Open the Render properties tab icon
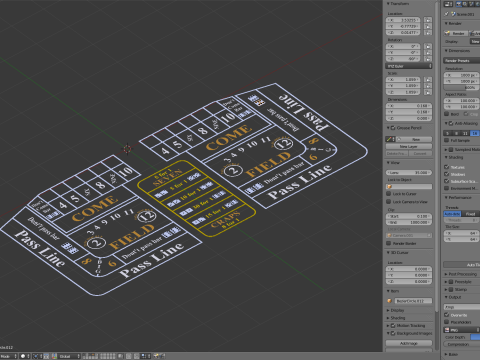The height and width of the screenshot is (360, 480). pos(460,4)
